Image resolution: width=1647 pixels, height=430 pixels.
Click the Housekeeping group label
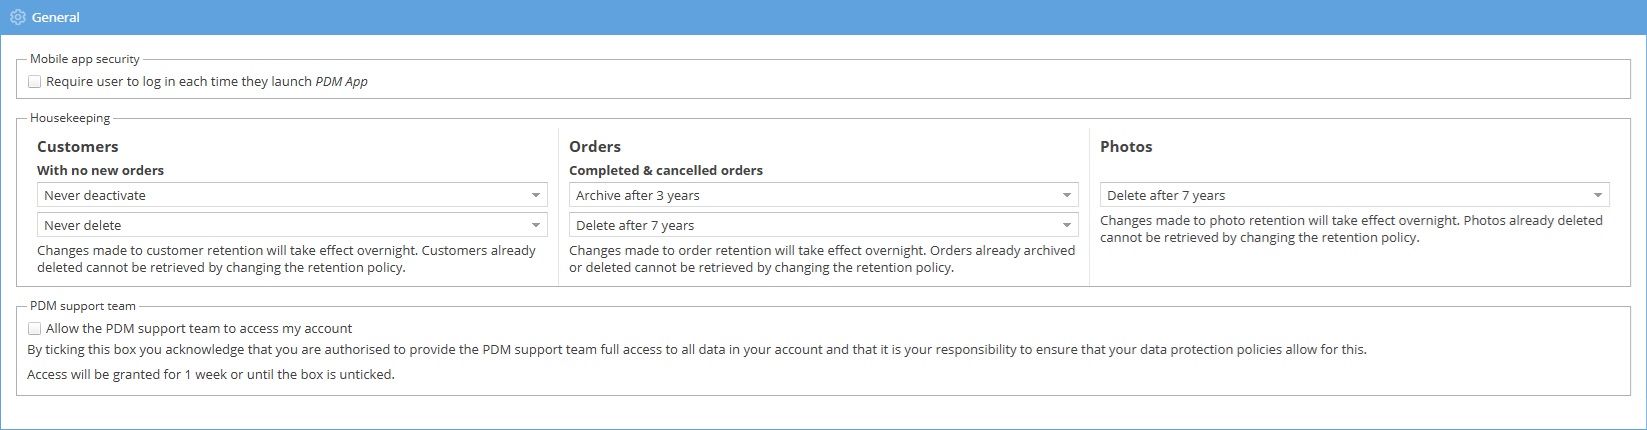click(70, 118)
